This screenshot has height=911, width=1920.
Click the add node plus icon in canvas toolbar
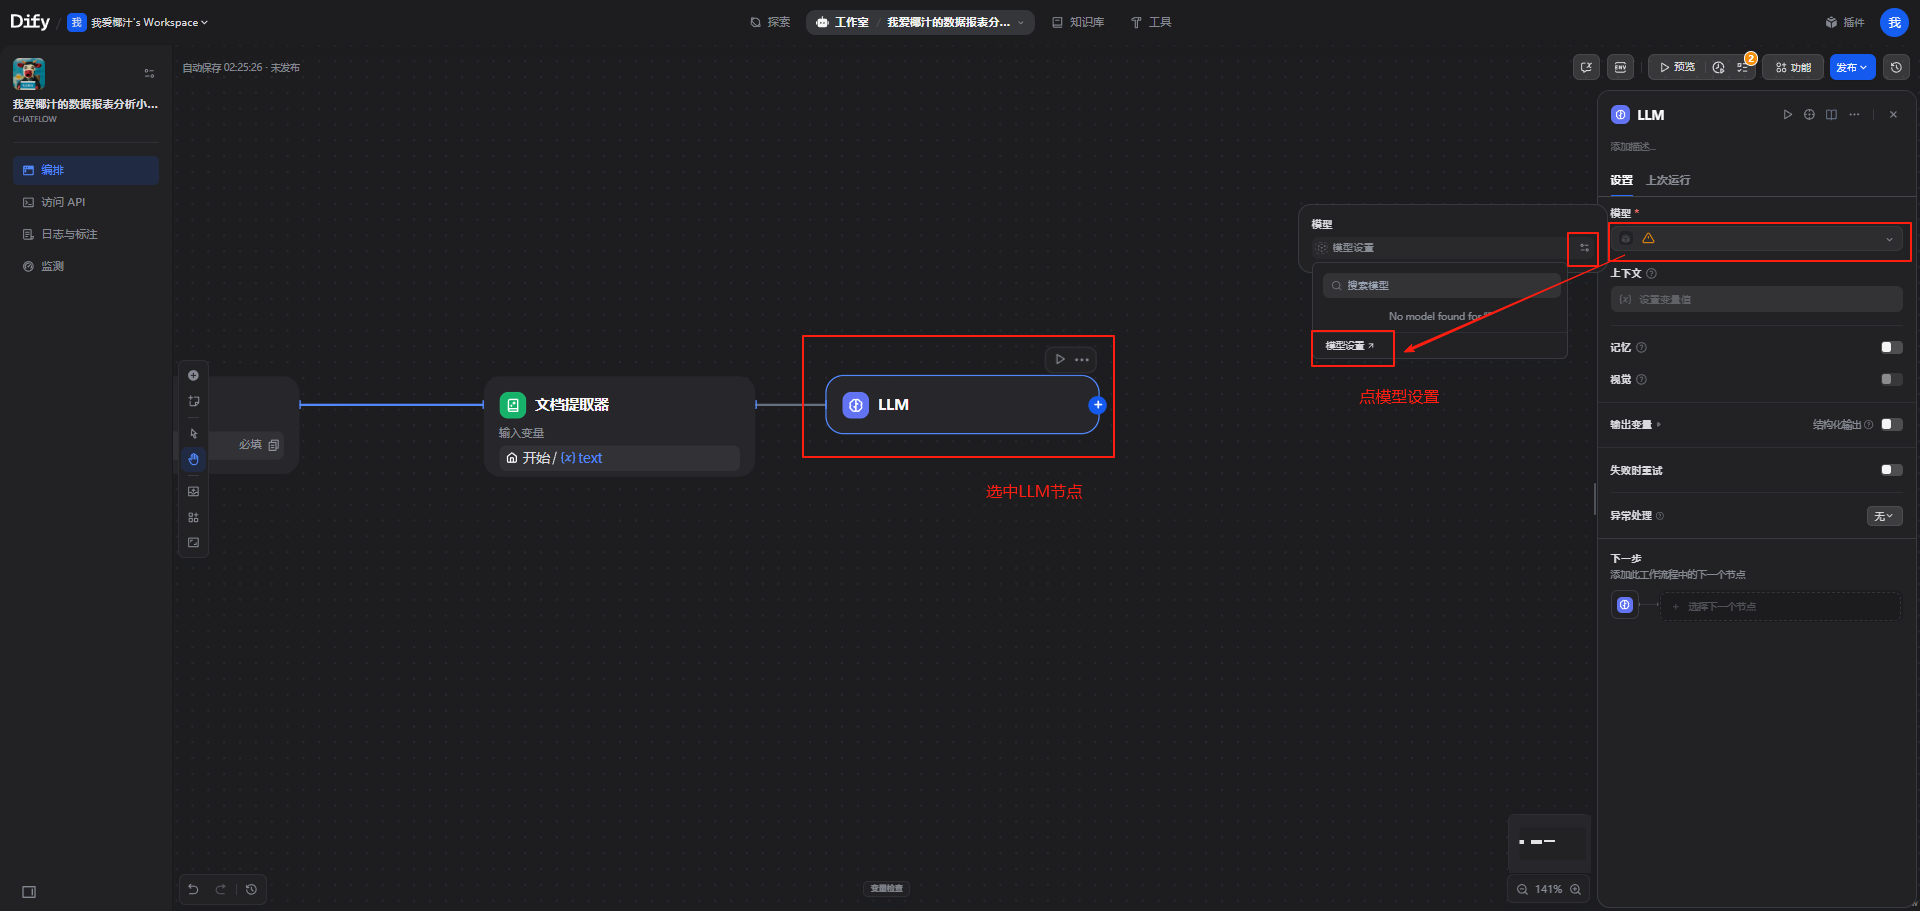tap(194, 375)
